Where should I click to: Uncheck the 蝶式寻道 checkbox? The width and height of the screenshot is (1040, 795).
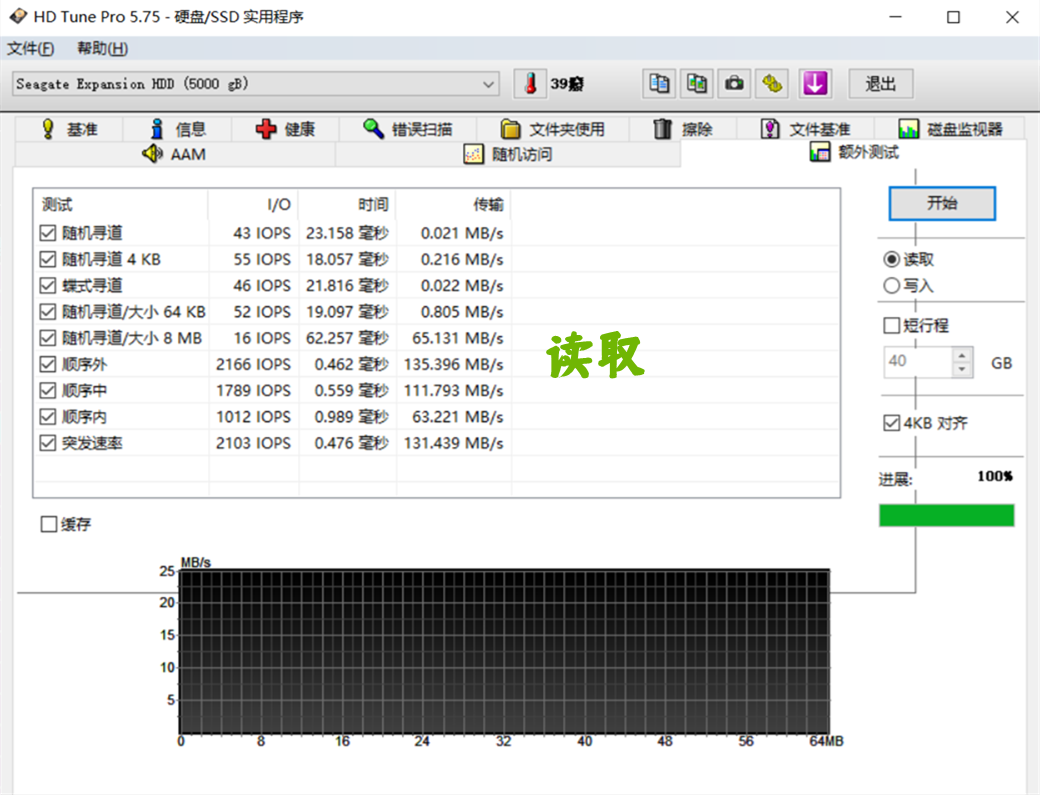48,286
